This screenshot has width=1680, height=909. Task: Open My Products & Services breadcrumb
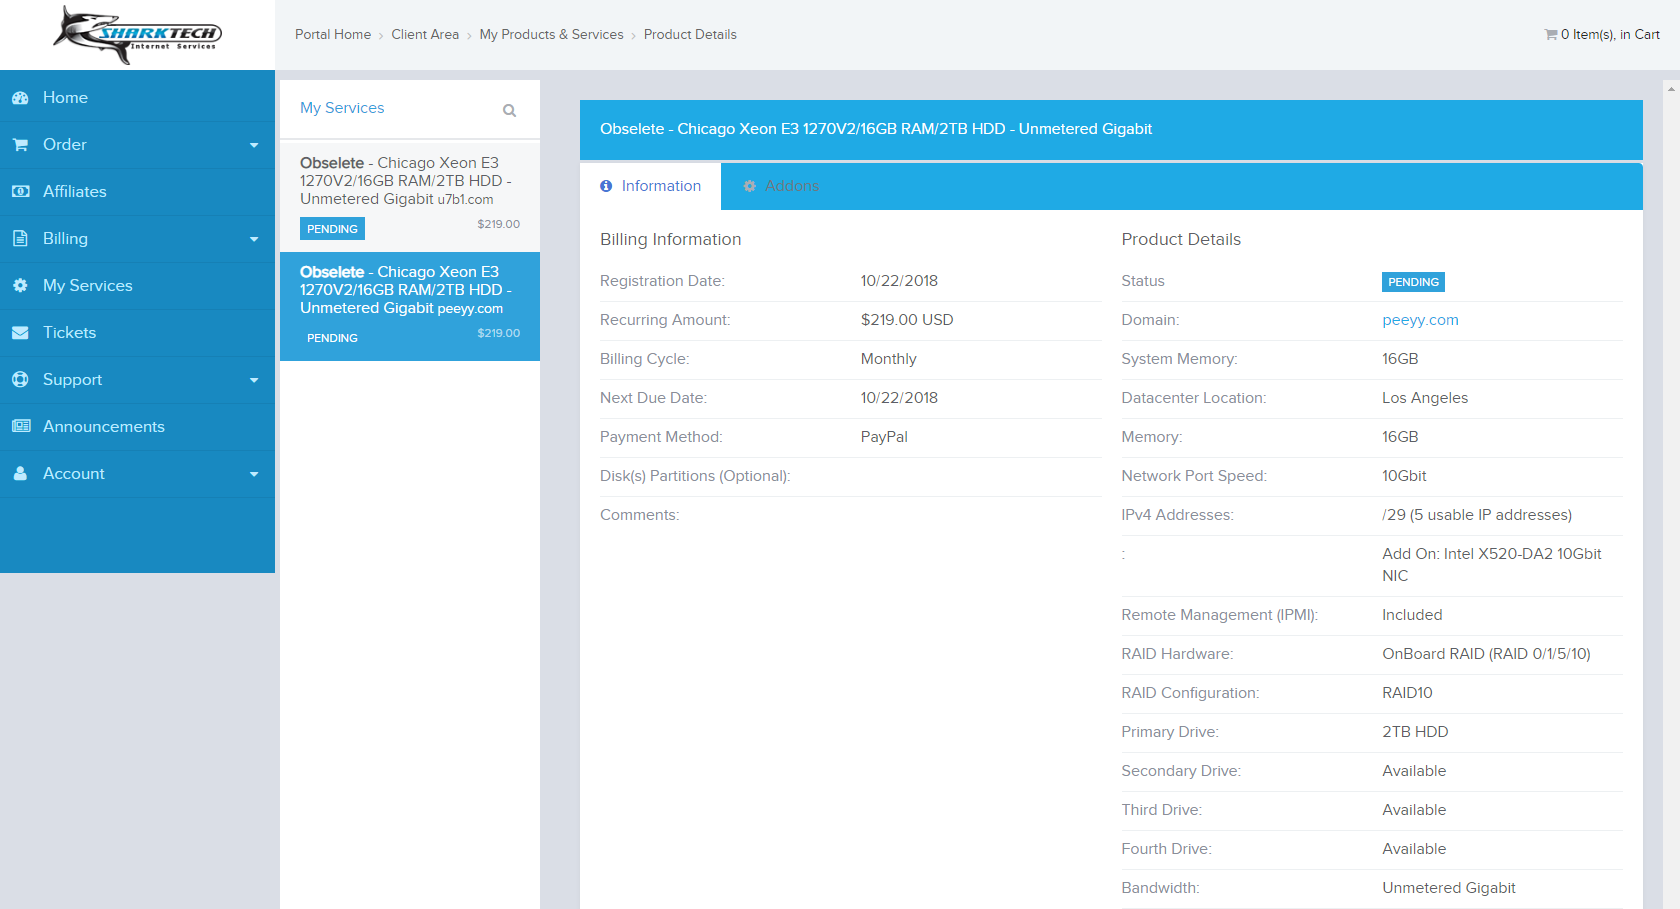coord(551,35)
